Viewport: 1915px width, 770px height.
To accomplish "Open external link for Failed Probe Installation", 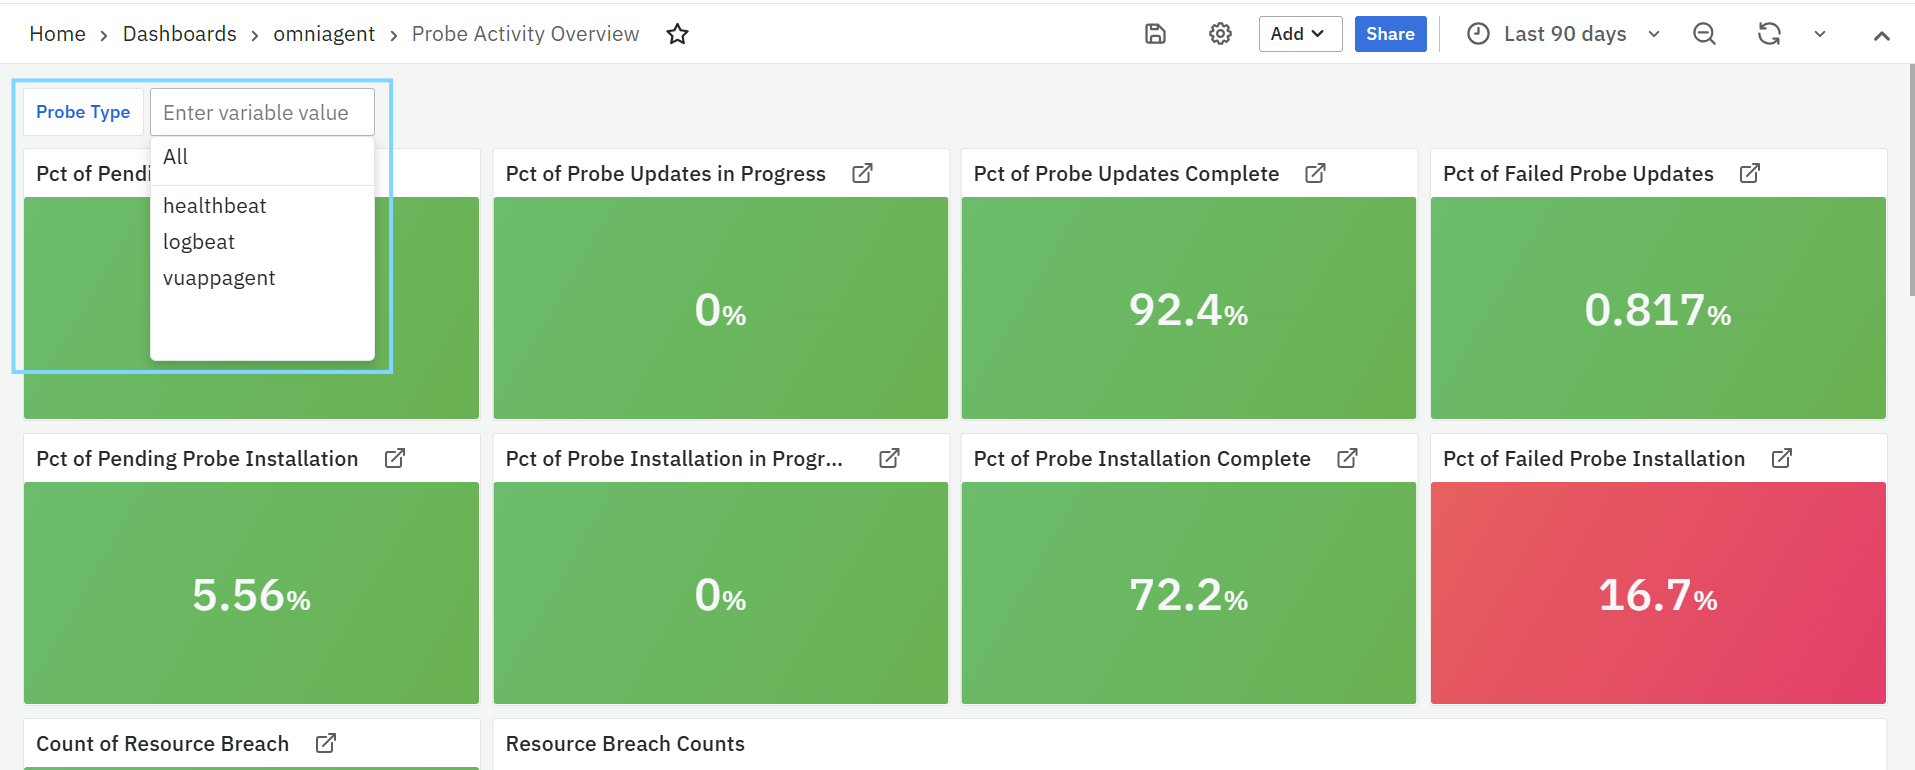I will [x=1781, y=458].
